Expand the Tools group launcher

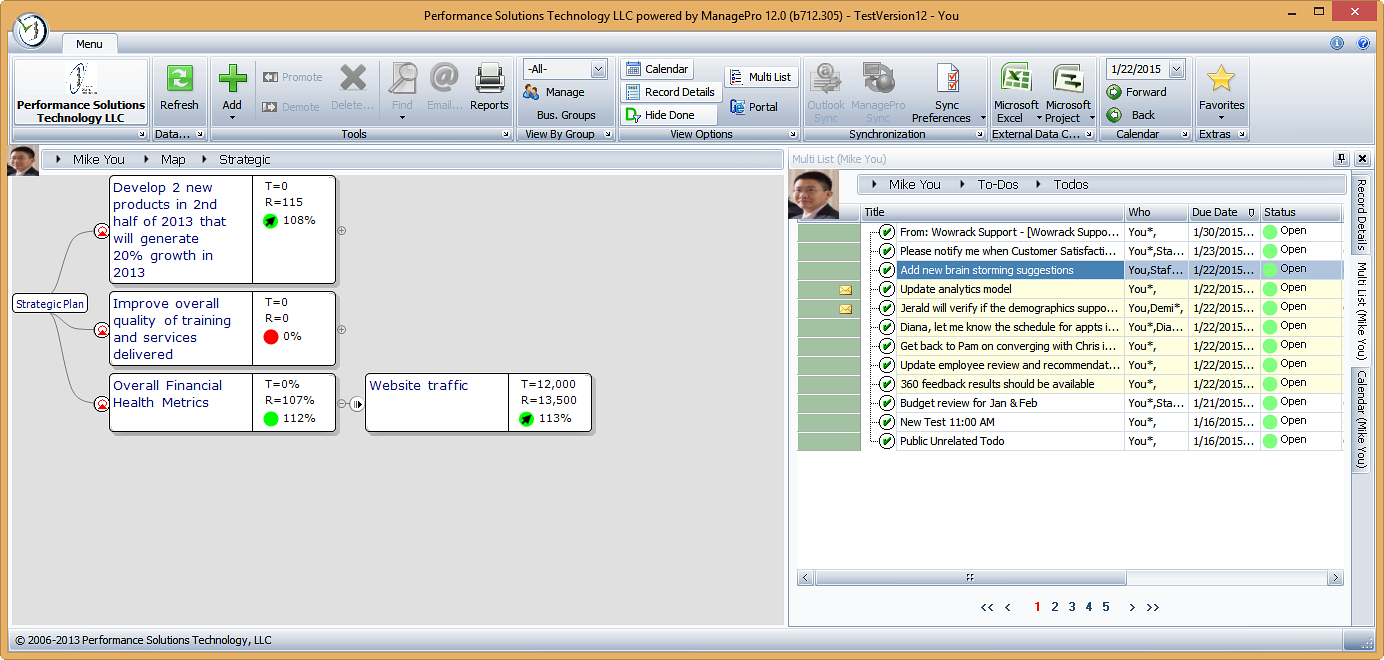pyautogui.click(x=505, y=134)
